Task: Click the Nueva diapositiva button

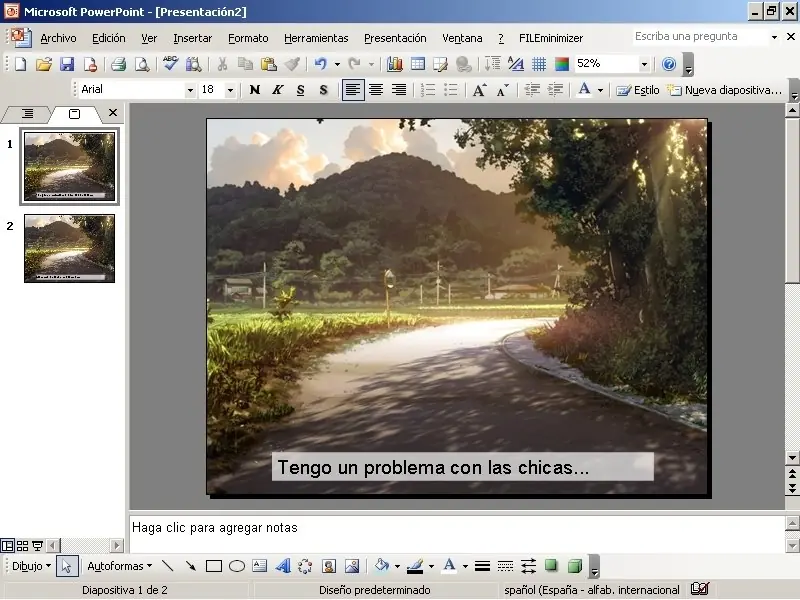Action: [x=724, y=90]
